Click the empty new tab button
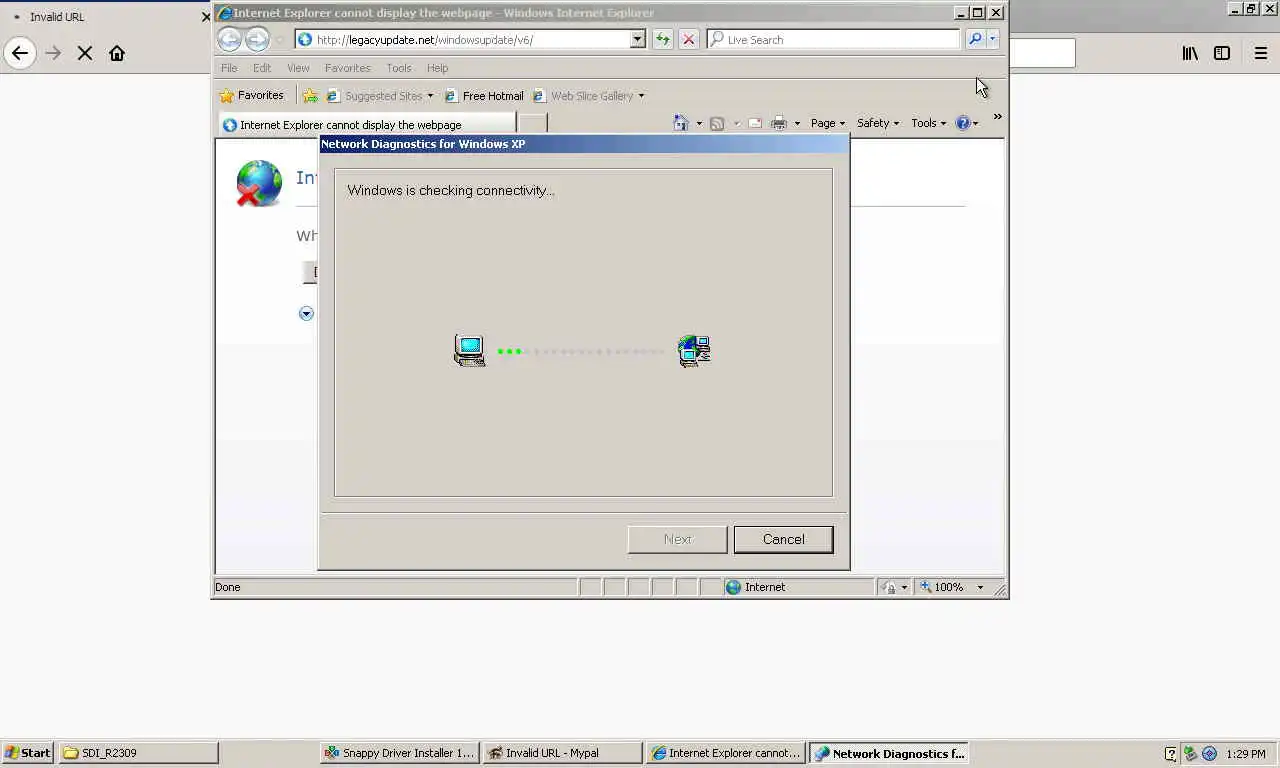 click(x=533, y=124)
